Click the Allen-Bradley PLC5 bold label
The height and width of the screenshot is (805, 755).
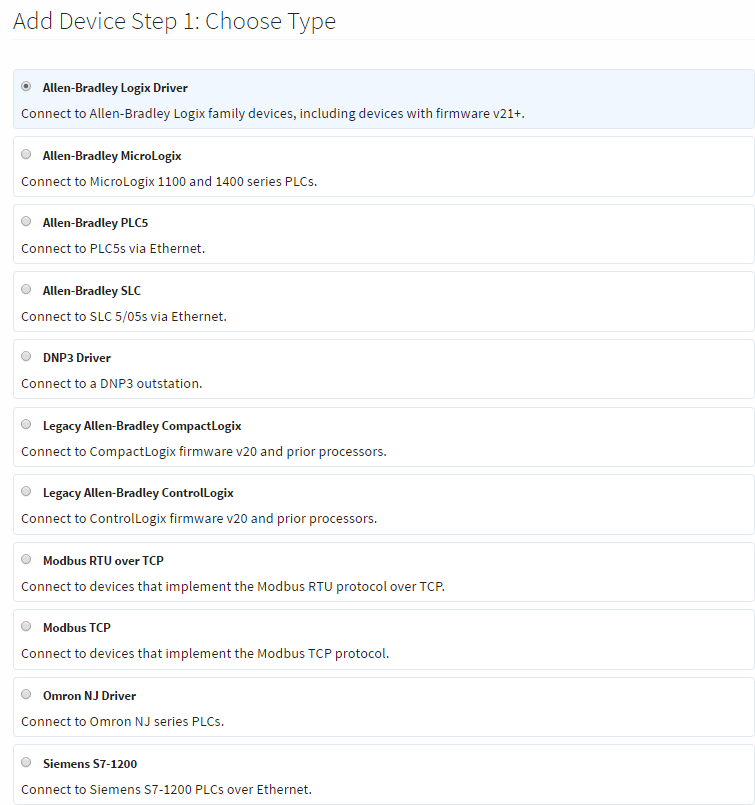tap(92, 222)
